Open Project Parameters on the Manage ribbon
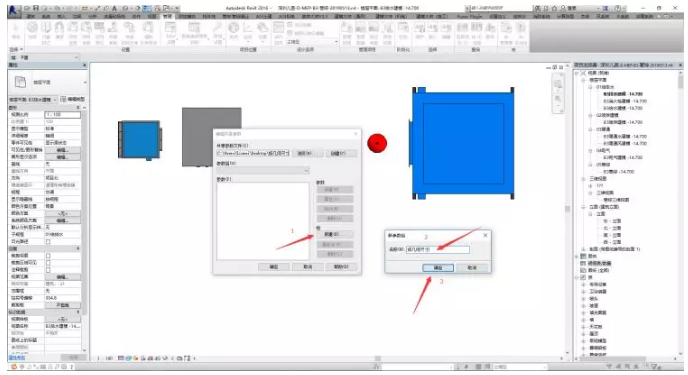This screenshot has height=375, width=688. [x=86, y=30]
